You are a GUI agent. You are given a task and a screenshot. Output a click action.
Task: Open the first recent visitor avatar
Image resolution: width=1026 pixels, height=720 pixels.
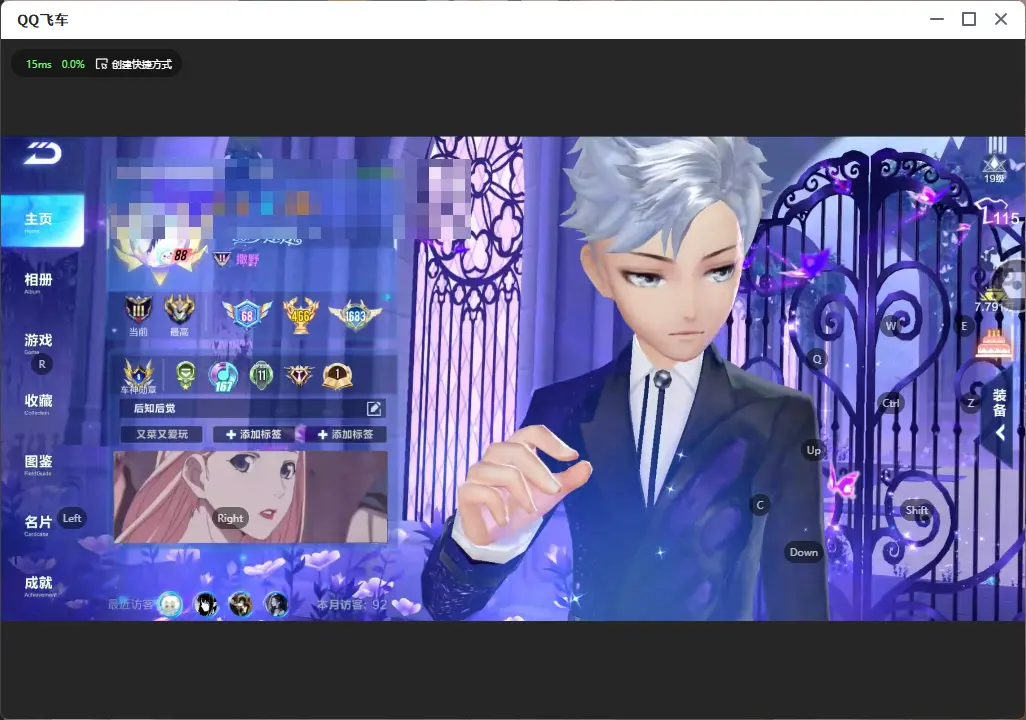[x=171, y=604]
